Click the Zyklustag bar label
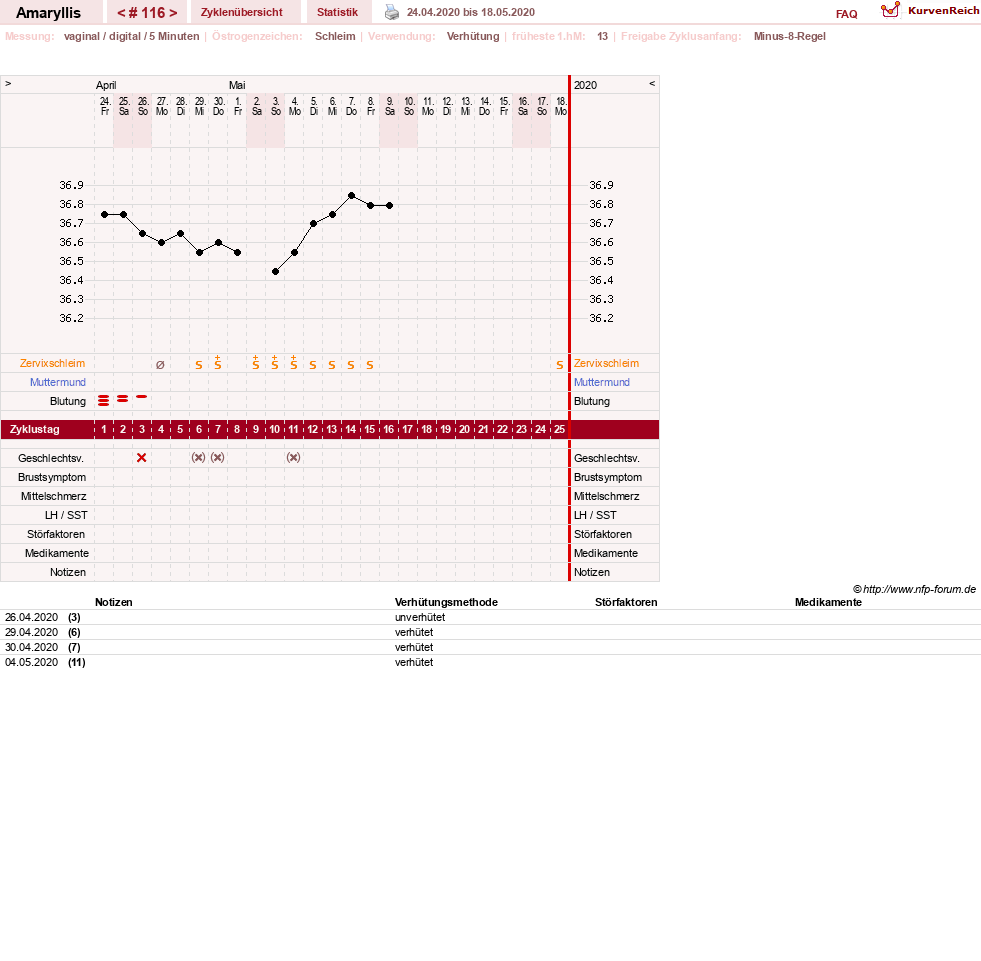Screen dimensions: 981x961 coord(34,429)
